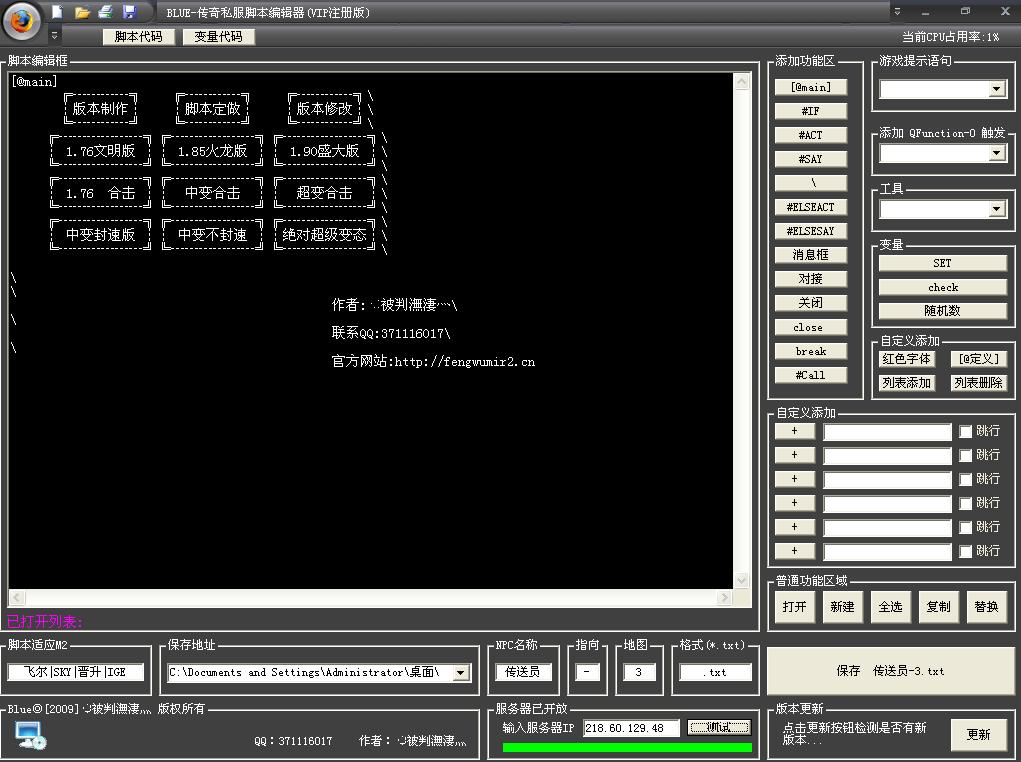Click the floppy disk save icon
Viewport: 1021px width, 762px height.
pos(129,12)
